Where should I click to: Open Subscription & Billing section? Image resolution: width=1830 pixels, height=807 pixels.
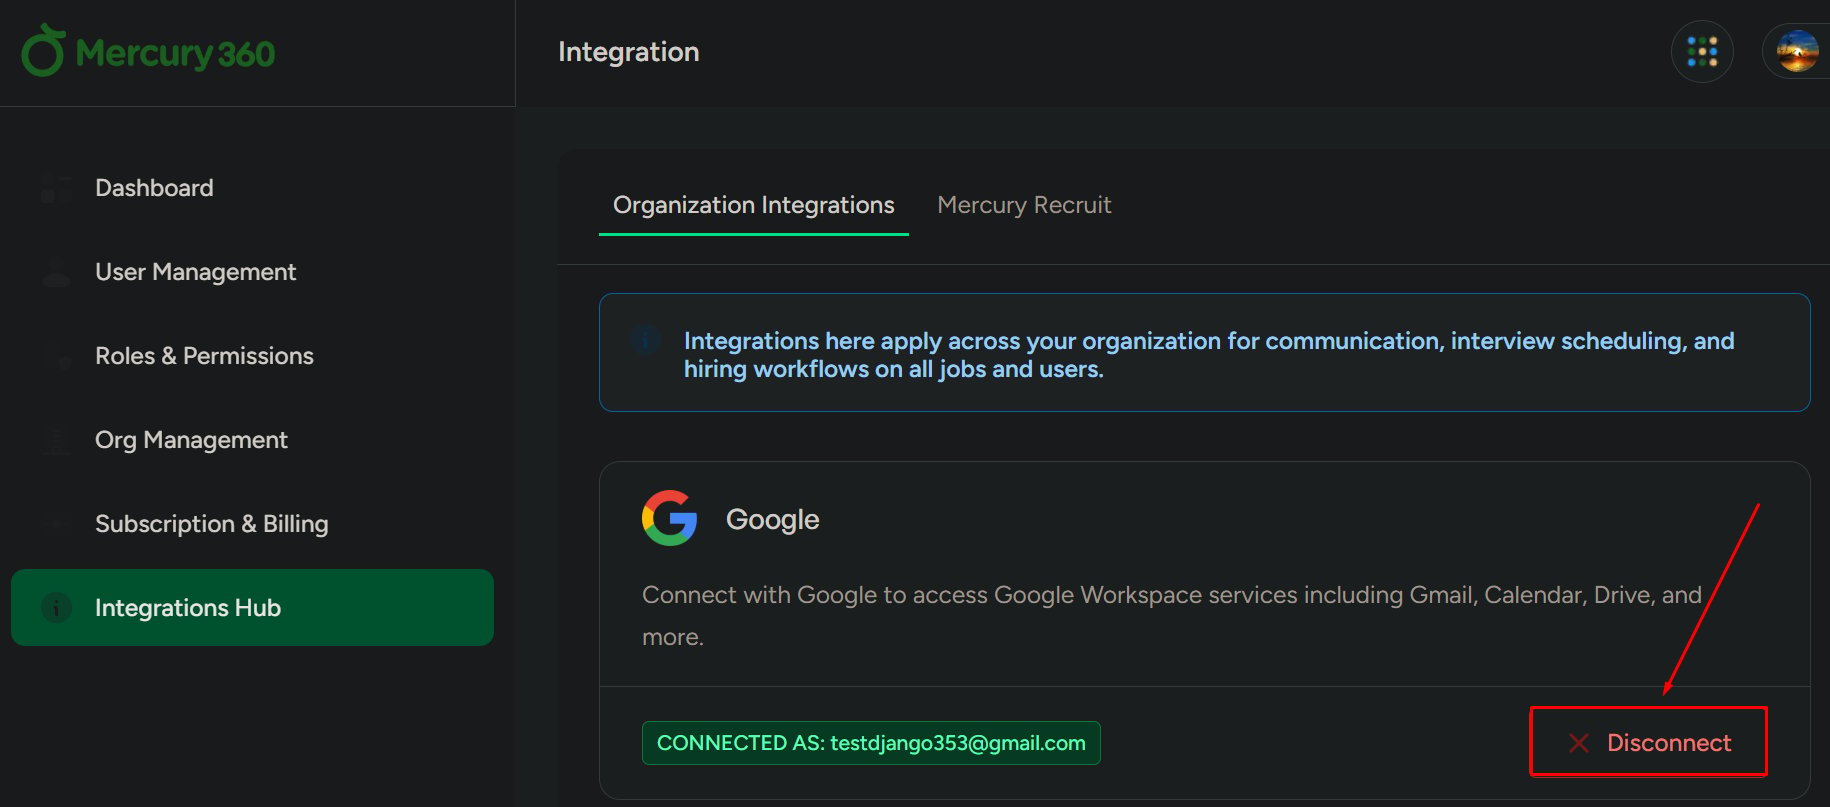click(252, 524)
